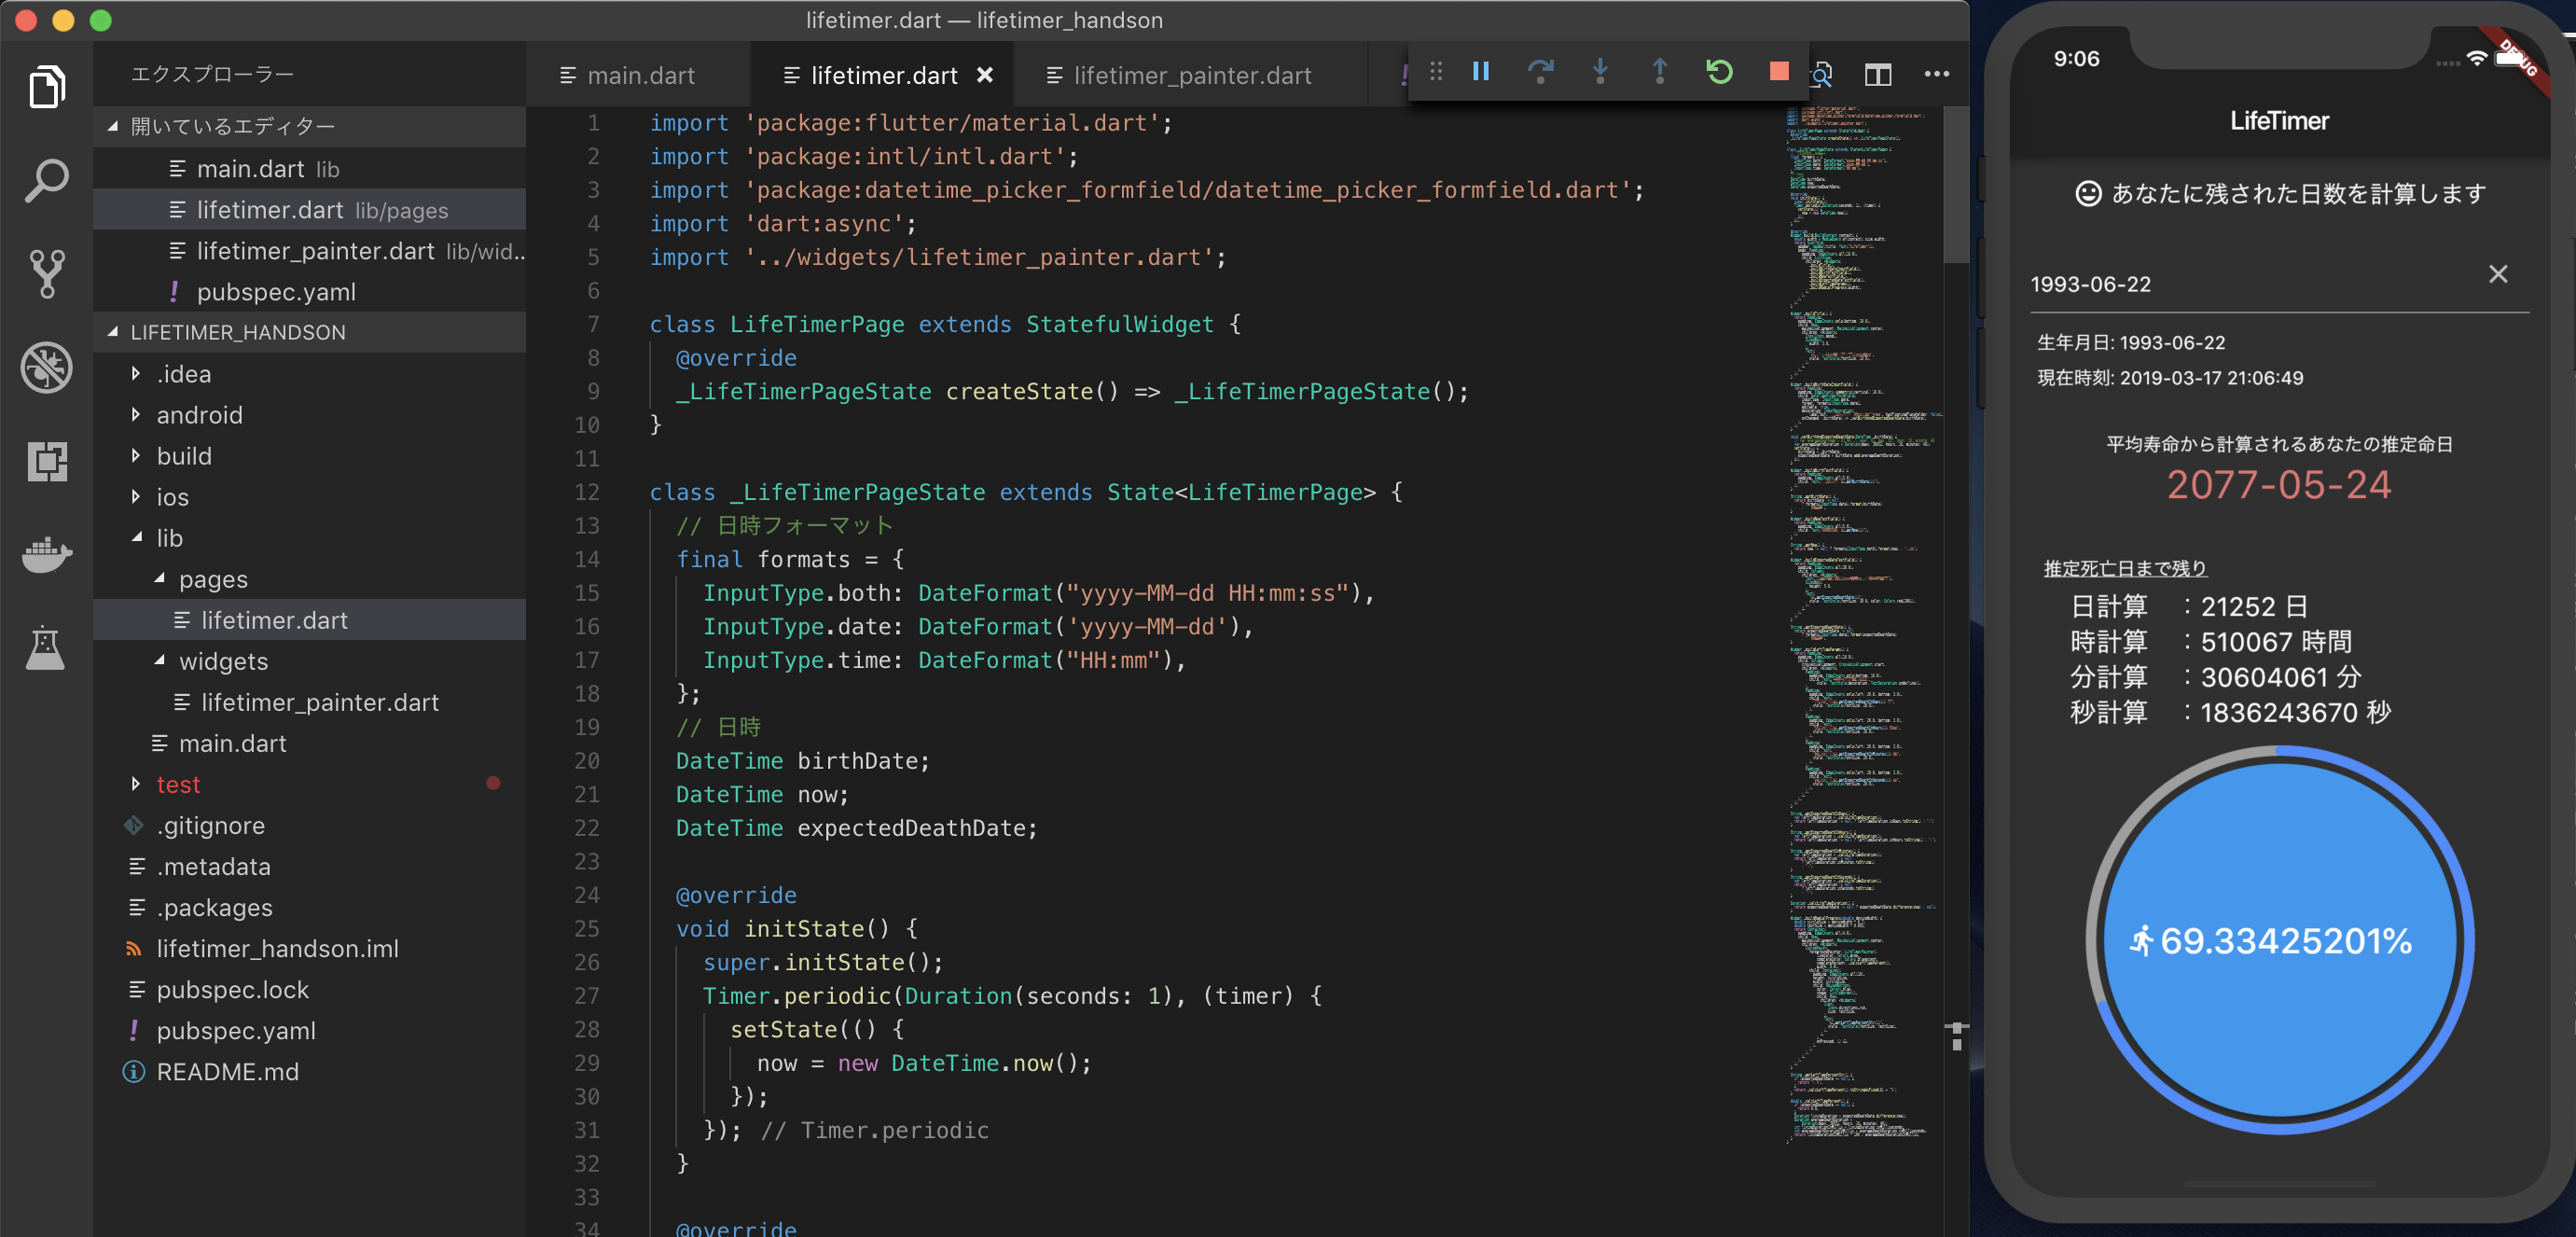Expand the android folder

click(310, 415)
